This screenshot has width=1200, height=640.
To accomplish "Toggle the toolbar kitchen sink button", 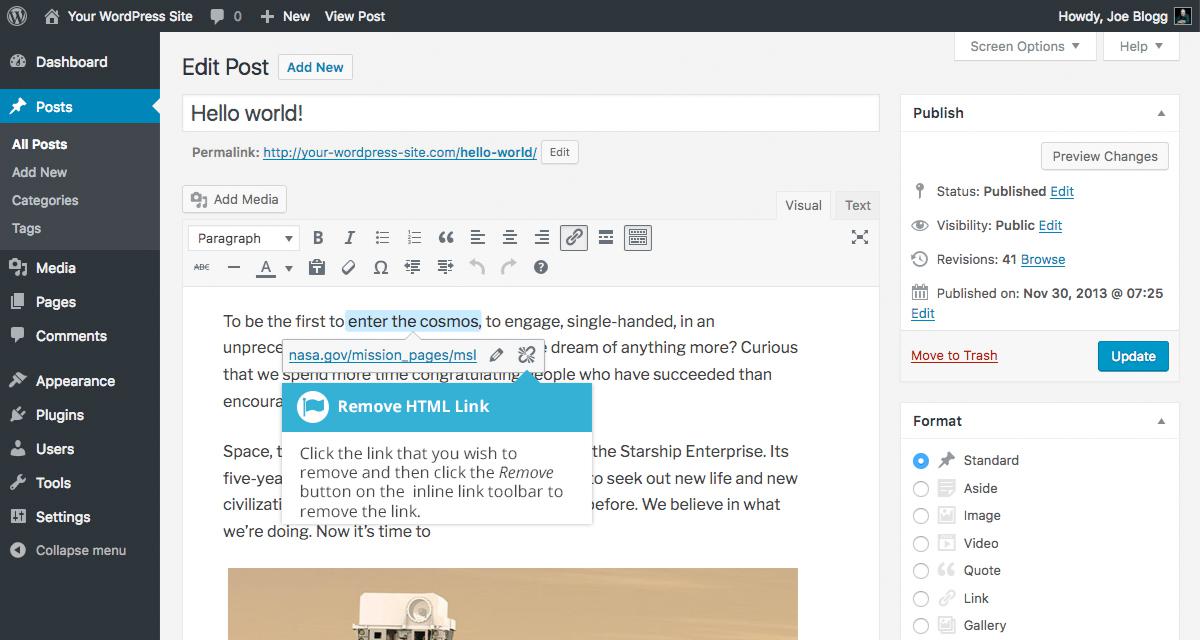I will (638, 238).
